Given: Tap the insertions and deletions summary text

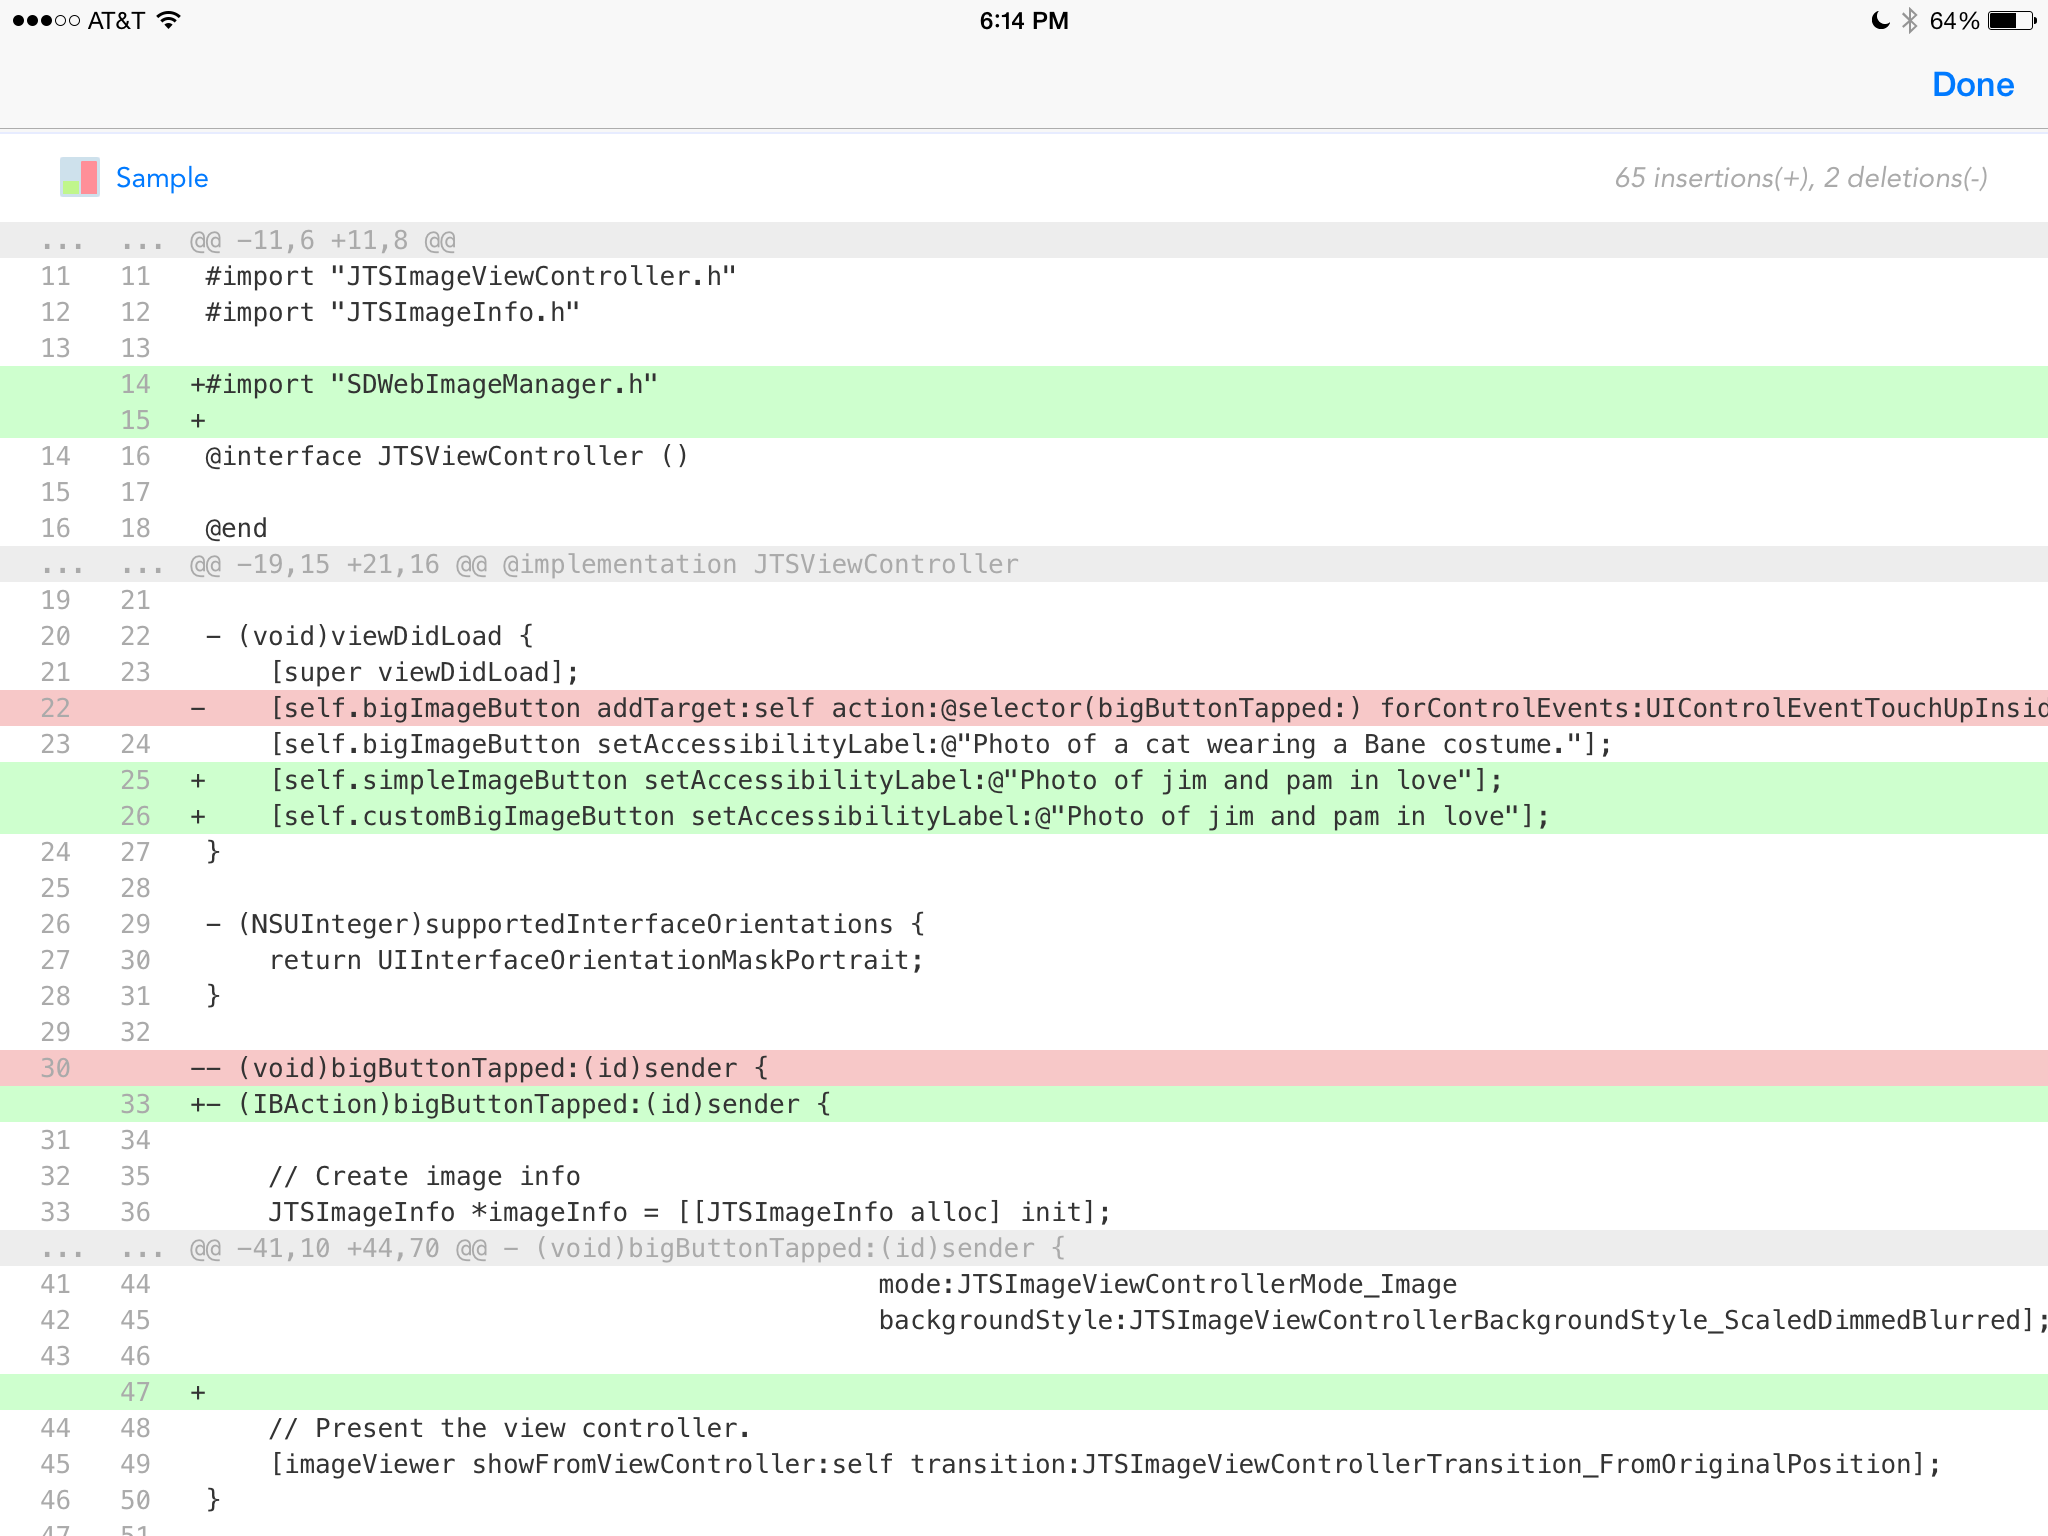Looking at the screenshot, I should click(x=1800, y=178).
